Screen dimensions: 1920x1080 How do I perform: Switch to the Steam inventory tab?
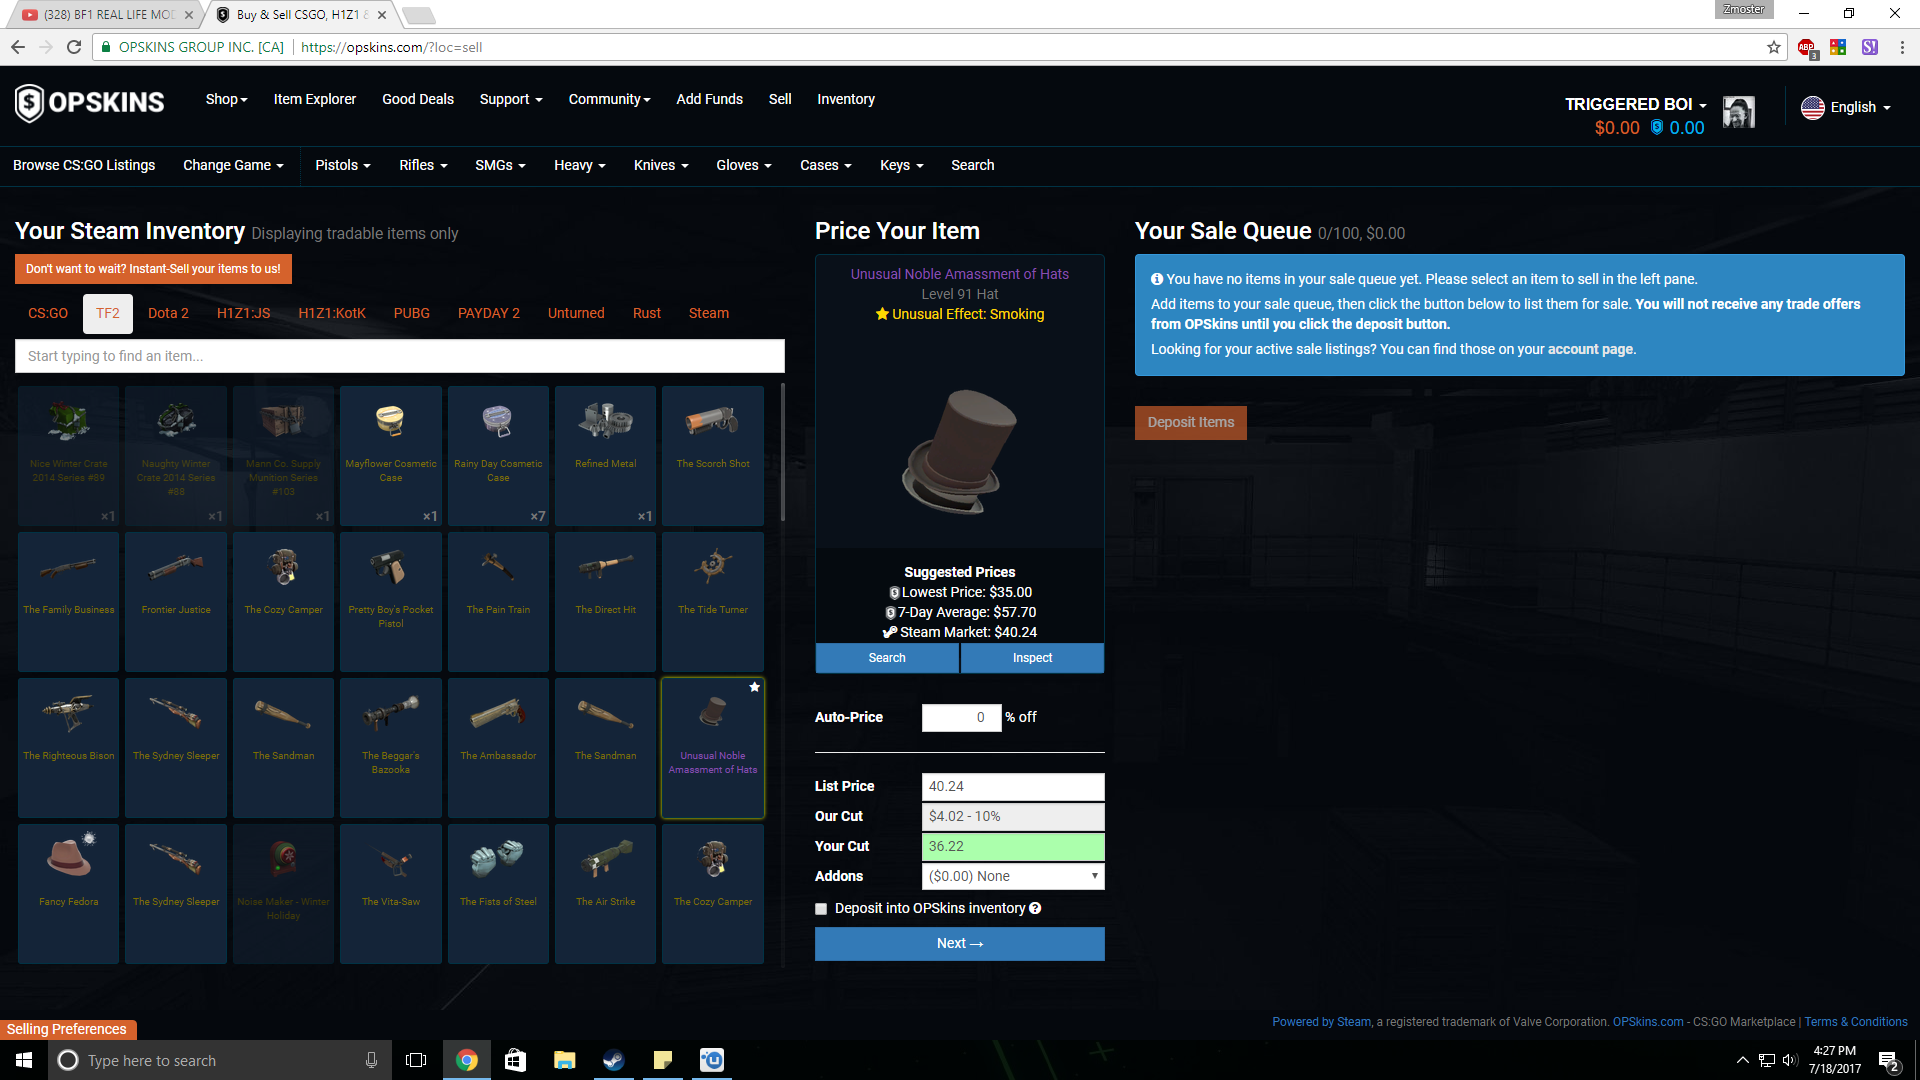click(x=709, y=313)
